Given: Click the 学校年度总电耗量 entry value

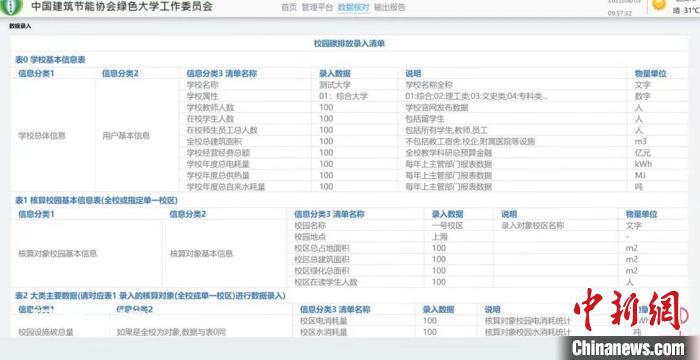Looking at the screenshot, I should (355, 164).
